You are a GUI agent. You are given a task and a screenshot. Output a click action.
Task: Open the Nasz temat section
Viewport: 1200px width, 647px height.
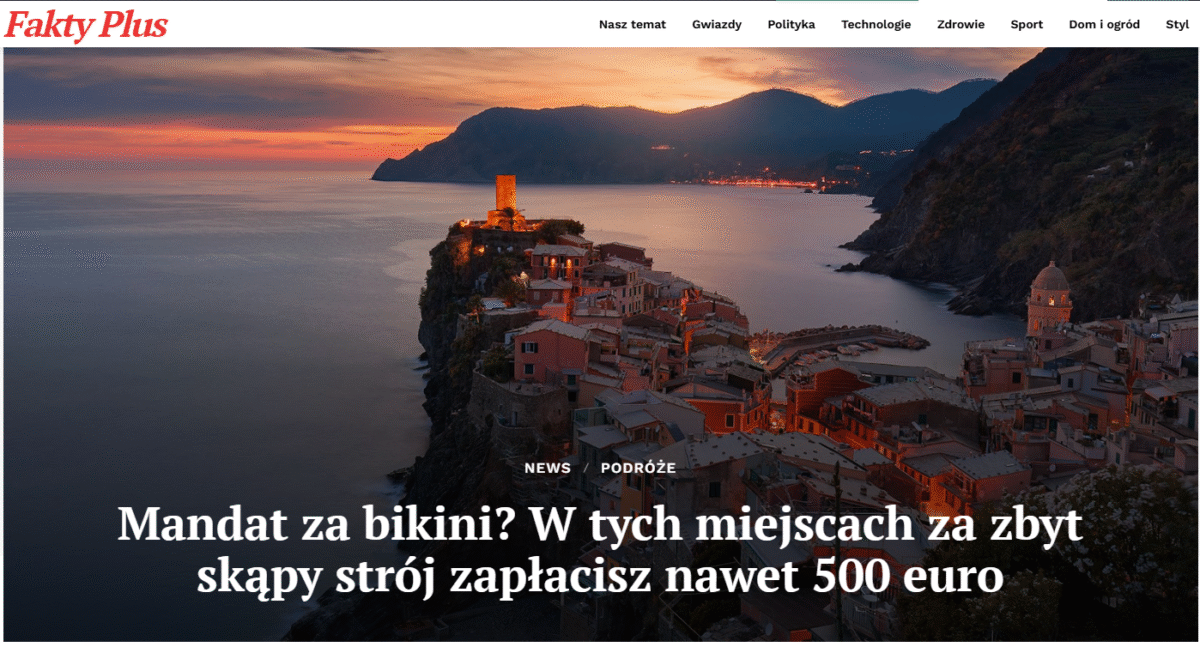pyautogui.click(x=632, y=25)
